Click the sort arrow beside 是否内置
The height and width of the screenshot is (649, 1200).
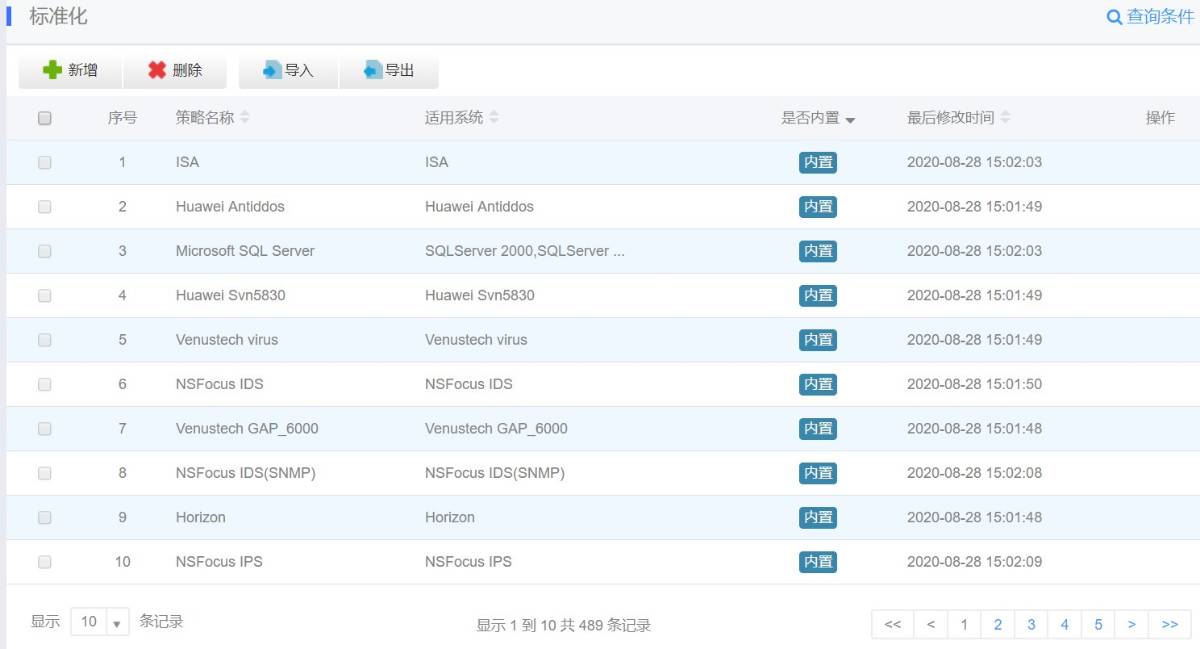point(851,120)
